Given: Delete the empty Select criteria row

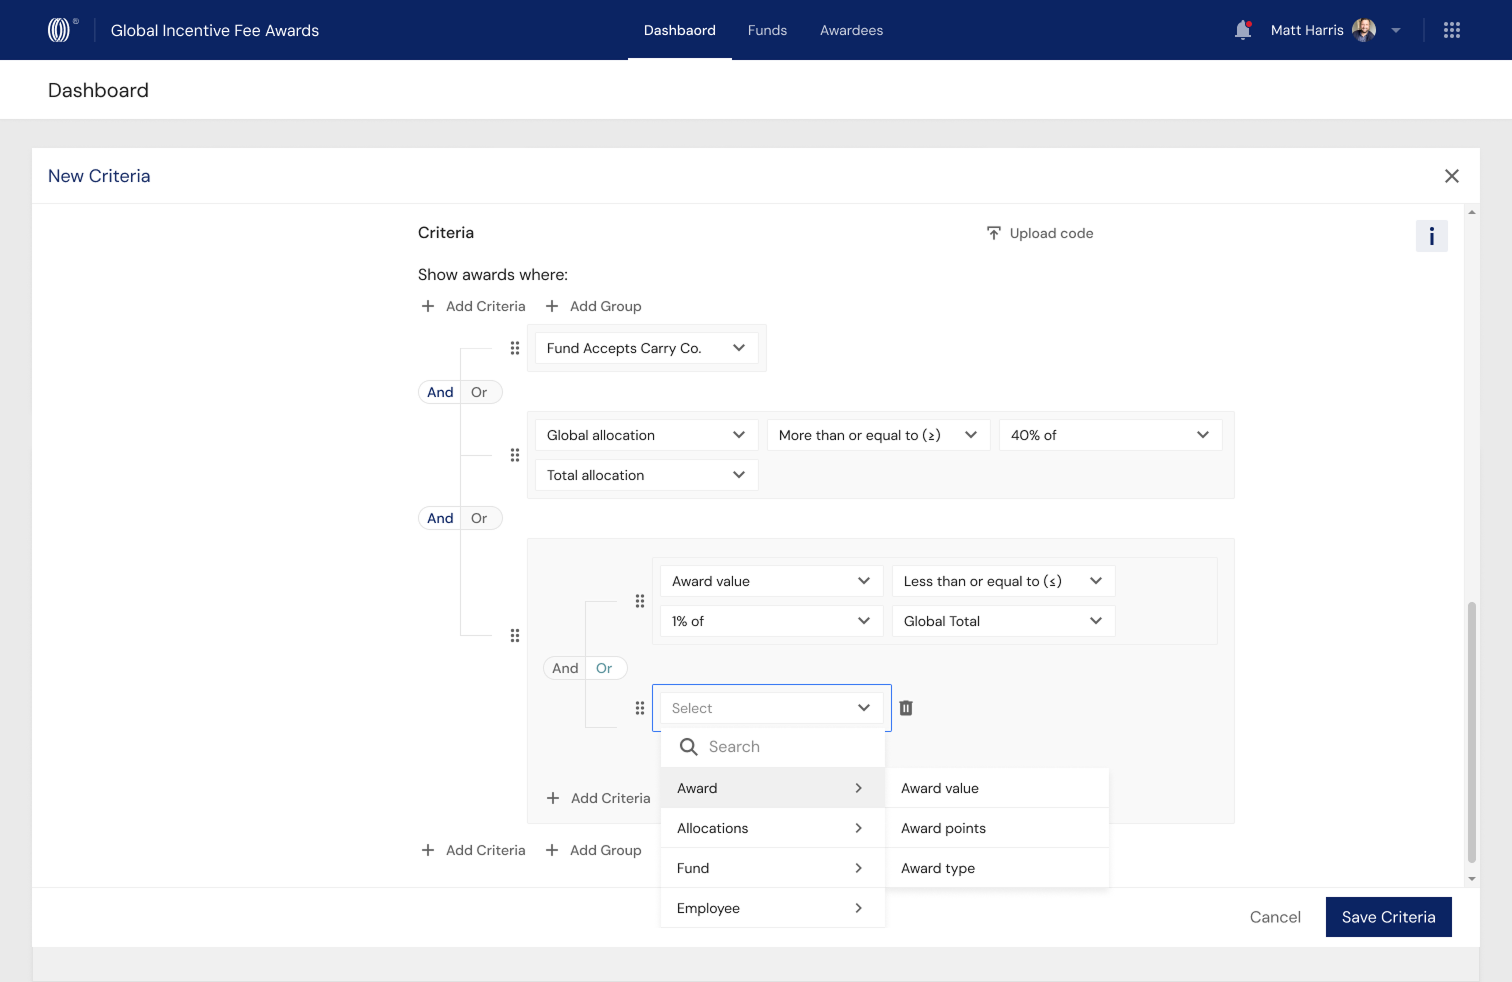Looking at the screenshot, I should 906,708.
